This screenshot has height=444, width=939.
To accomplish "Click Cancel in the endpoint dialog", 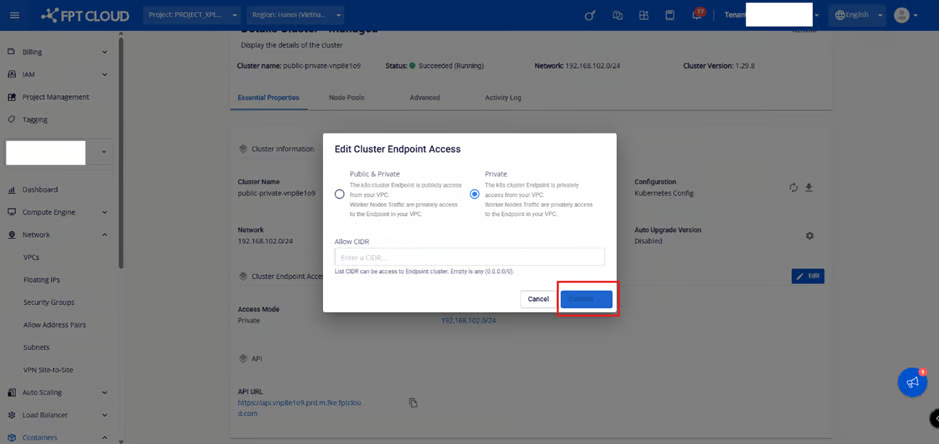I will pos(538,299).
